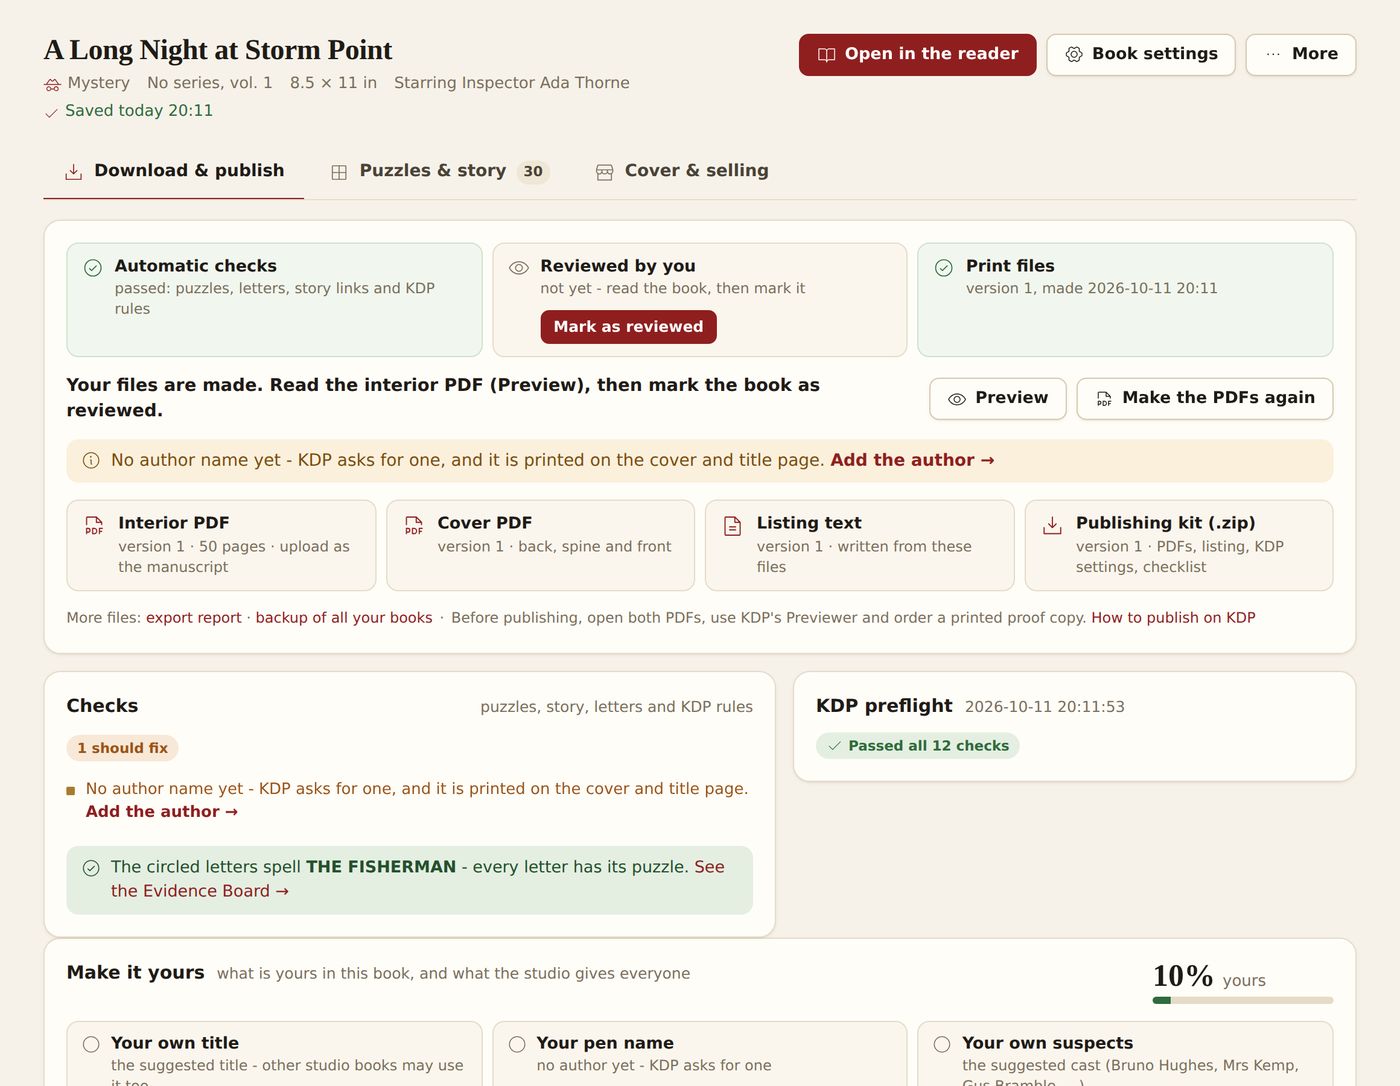Select the Your own title radio option
Screen dimensions: 1400x1086
[91, 1044]
